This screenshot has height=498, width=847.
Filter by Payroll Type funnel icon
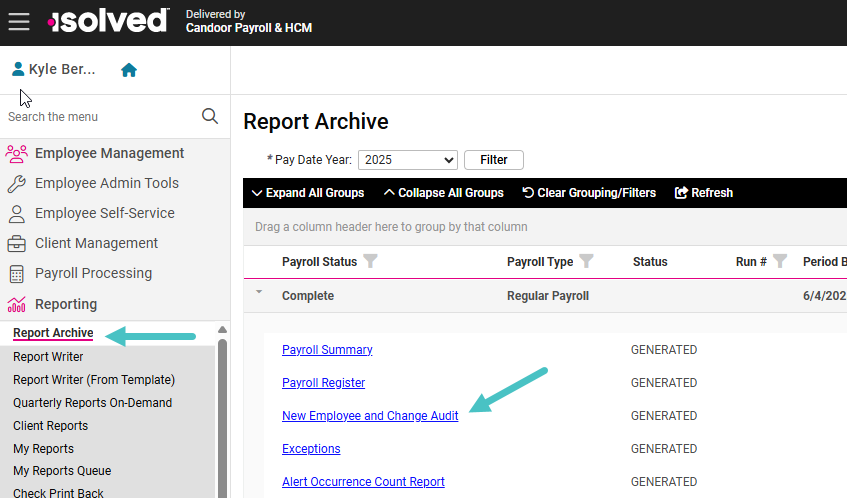pos(586,261)
